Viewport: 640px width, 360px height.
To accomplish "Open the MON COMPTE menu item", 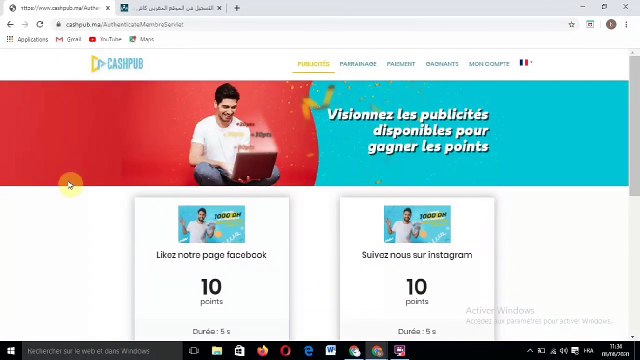I will tap(489, 64).
